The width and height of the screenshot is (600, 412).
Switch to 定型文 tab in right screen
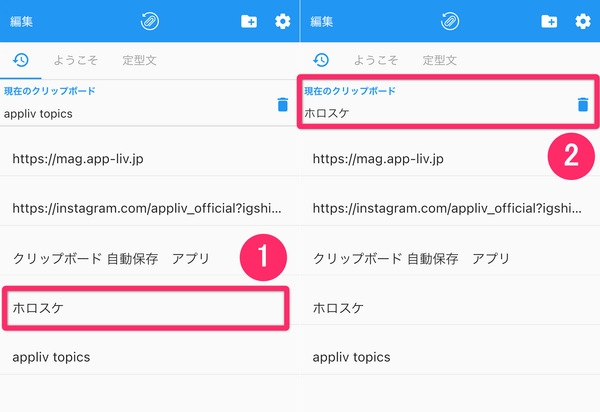point(440,60)
